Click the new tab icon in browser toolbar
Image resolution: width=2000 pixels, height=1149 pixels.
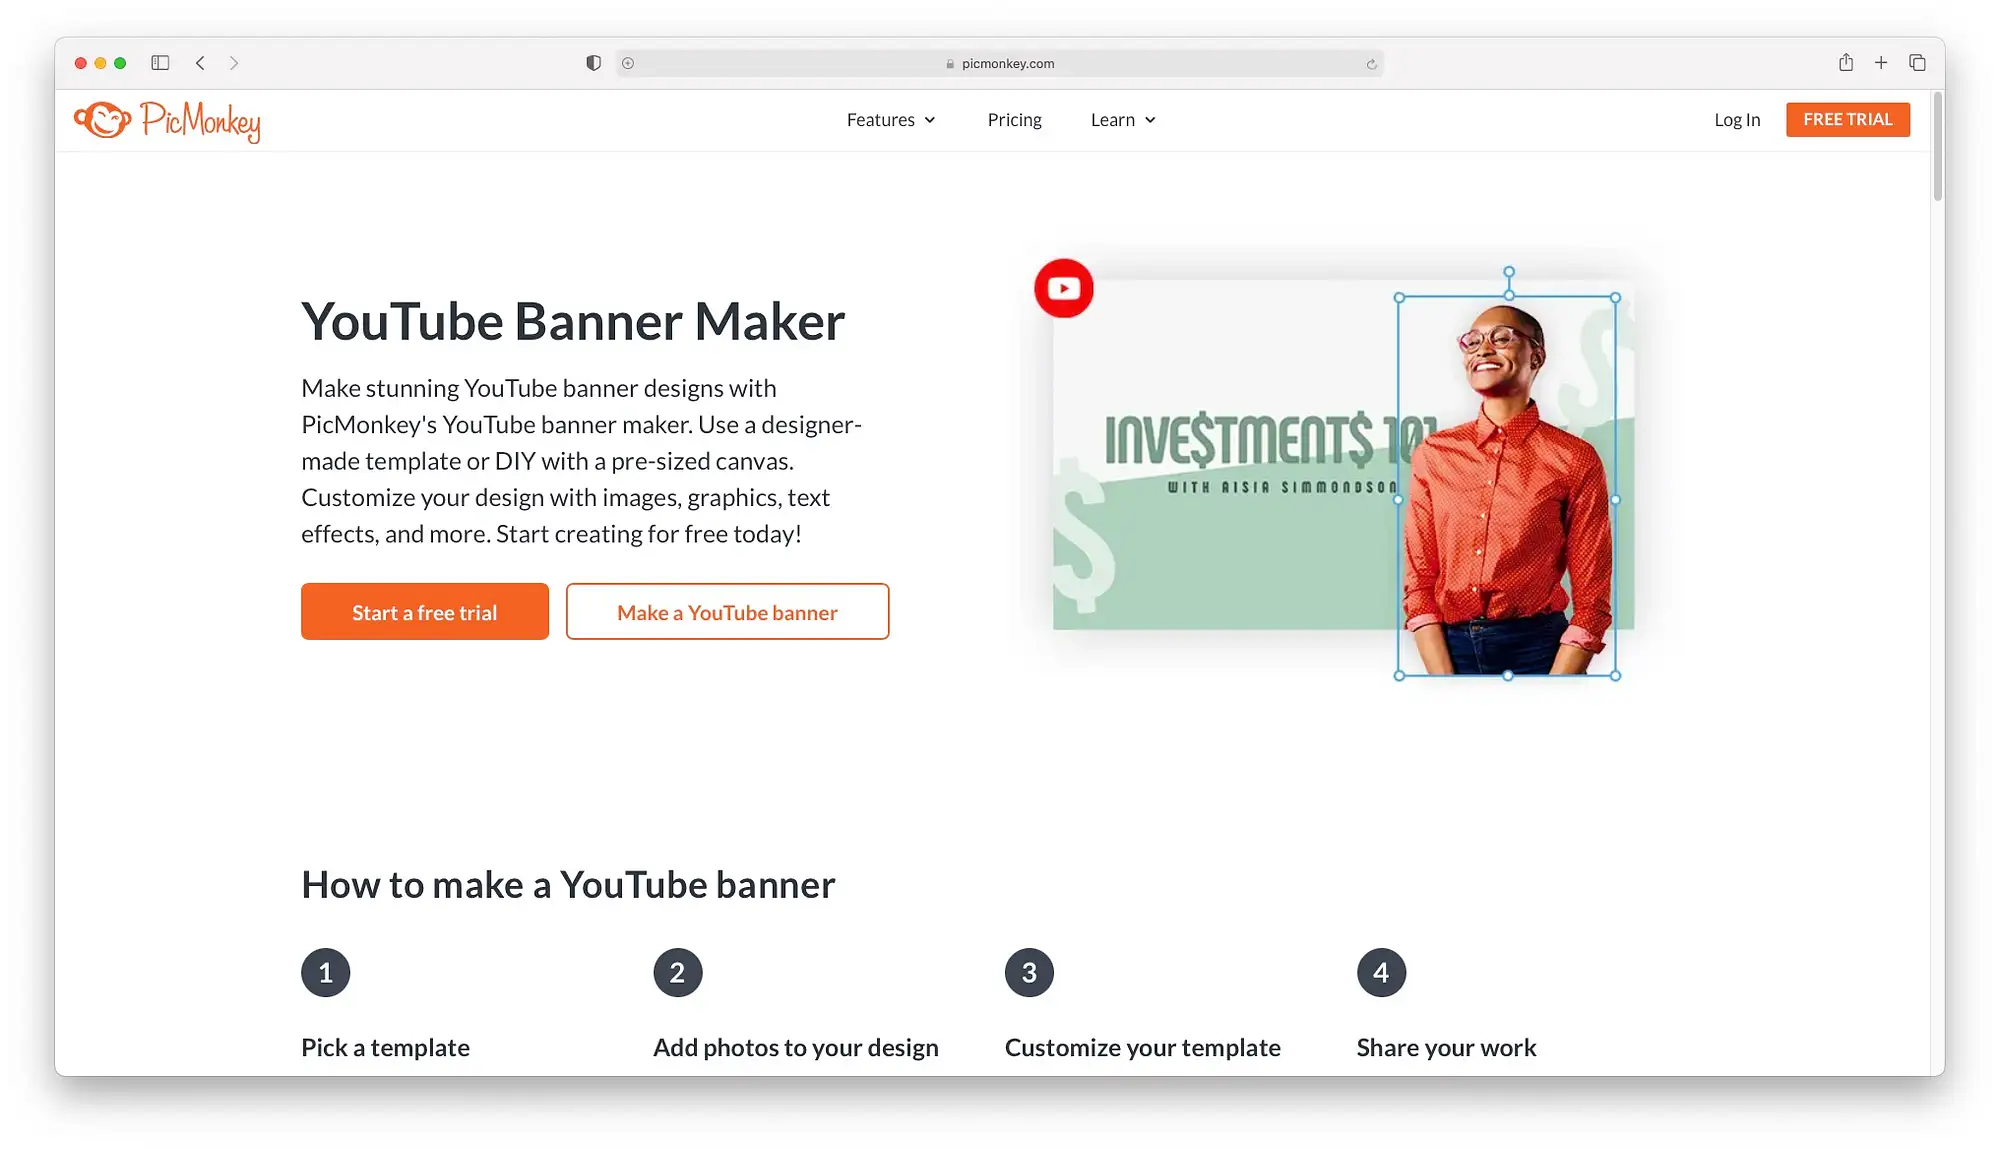pyautogui.click(x=1880, y=63)
